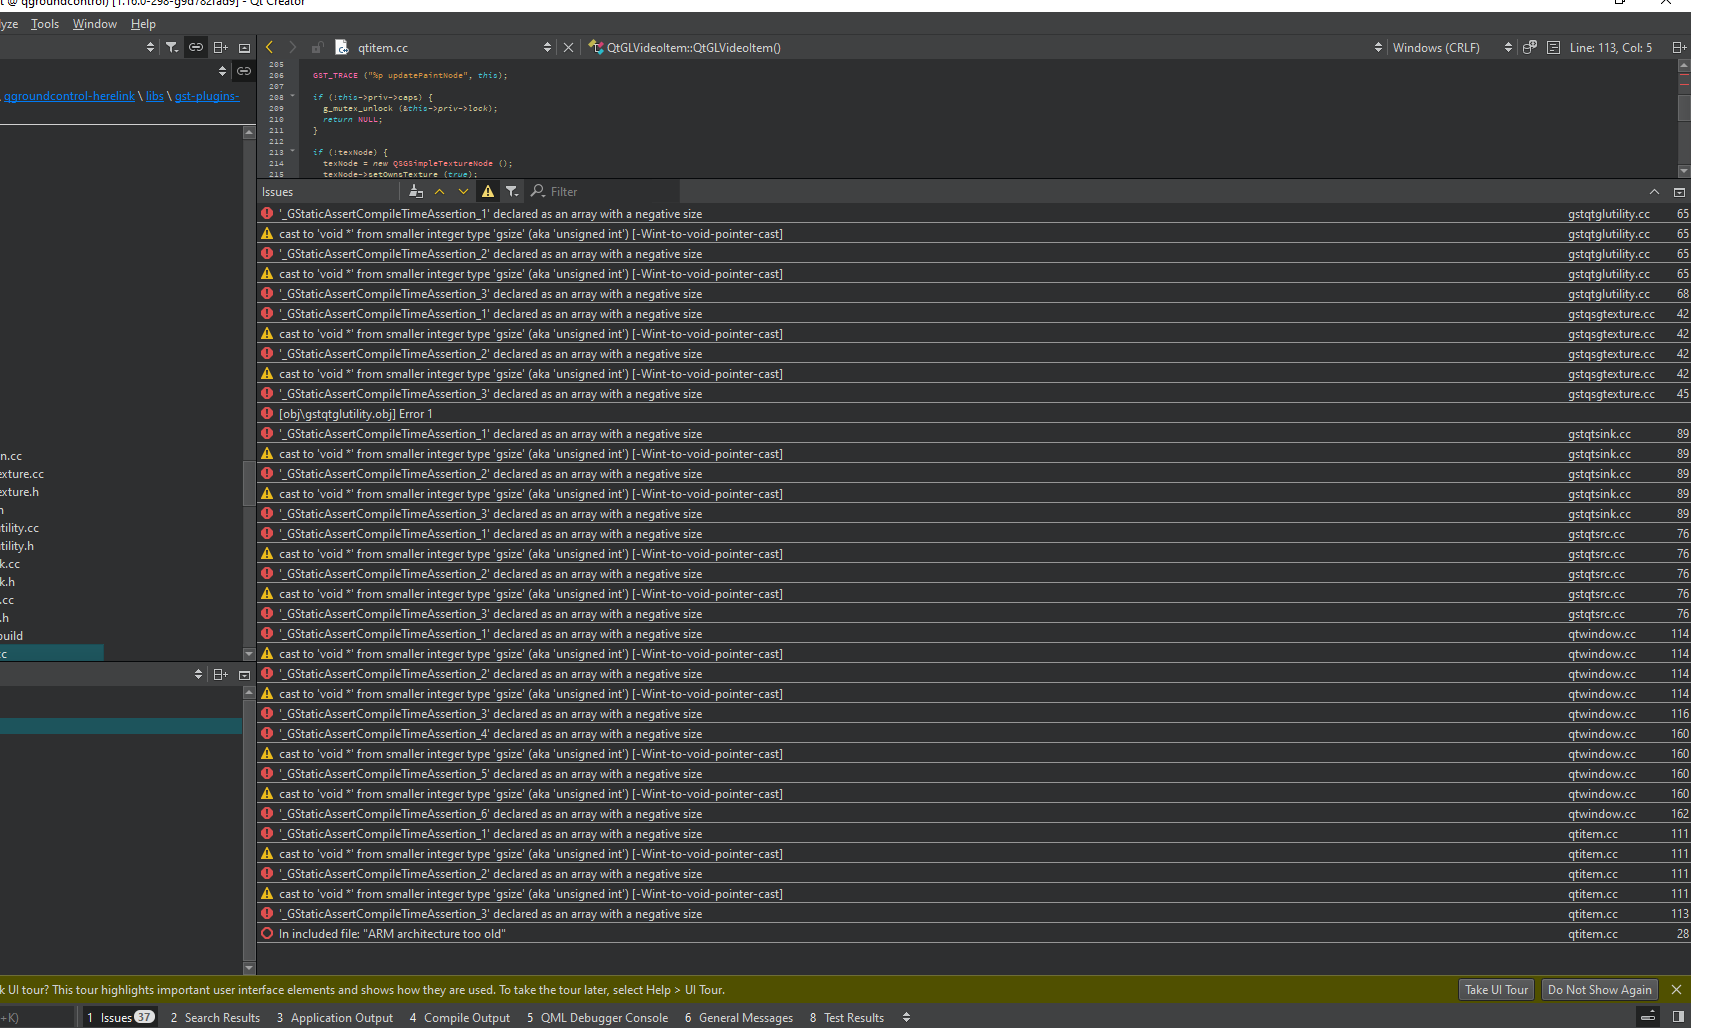Open the Tools menu
This screenshot has height=1028, width=1712.
pyautogui.click(x=44, y=24)
